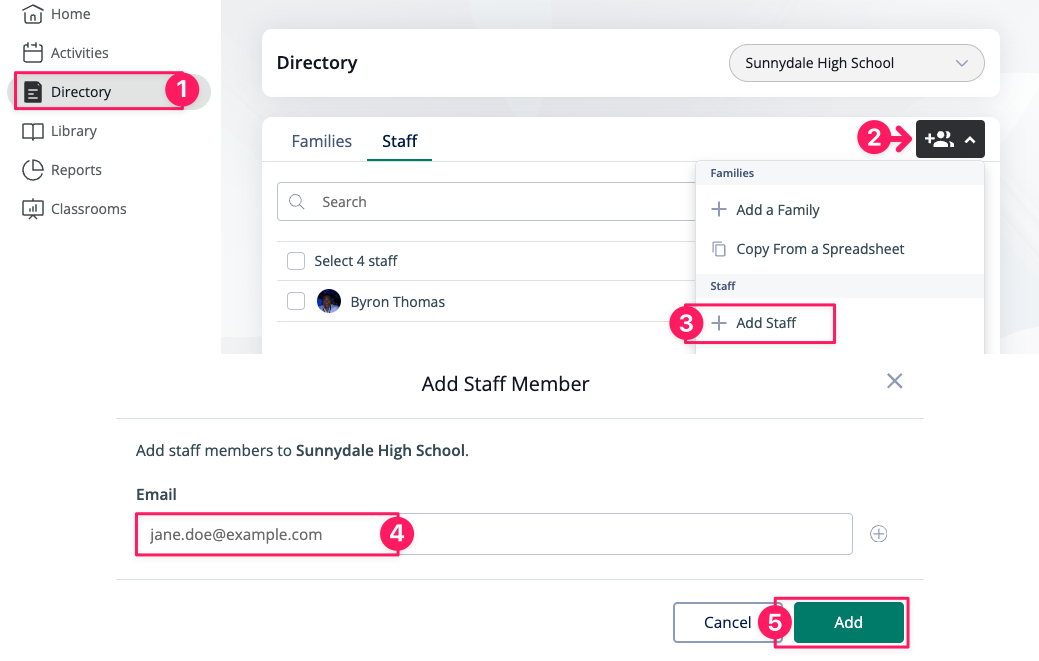Click the search magnifier icon

(296, 202)
